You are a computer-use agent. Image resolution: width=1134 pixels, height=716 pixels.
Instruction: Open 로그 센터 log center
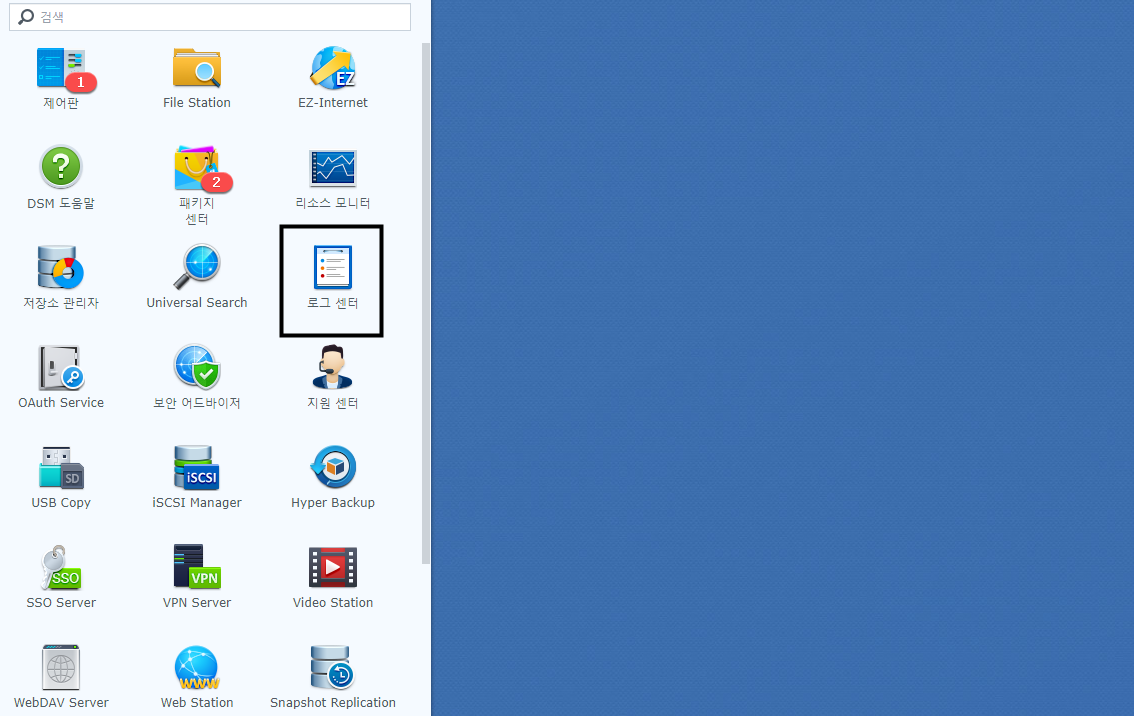(333, 268)
